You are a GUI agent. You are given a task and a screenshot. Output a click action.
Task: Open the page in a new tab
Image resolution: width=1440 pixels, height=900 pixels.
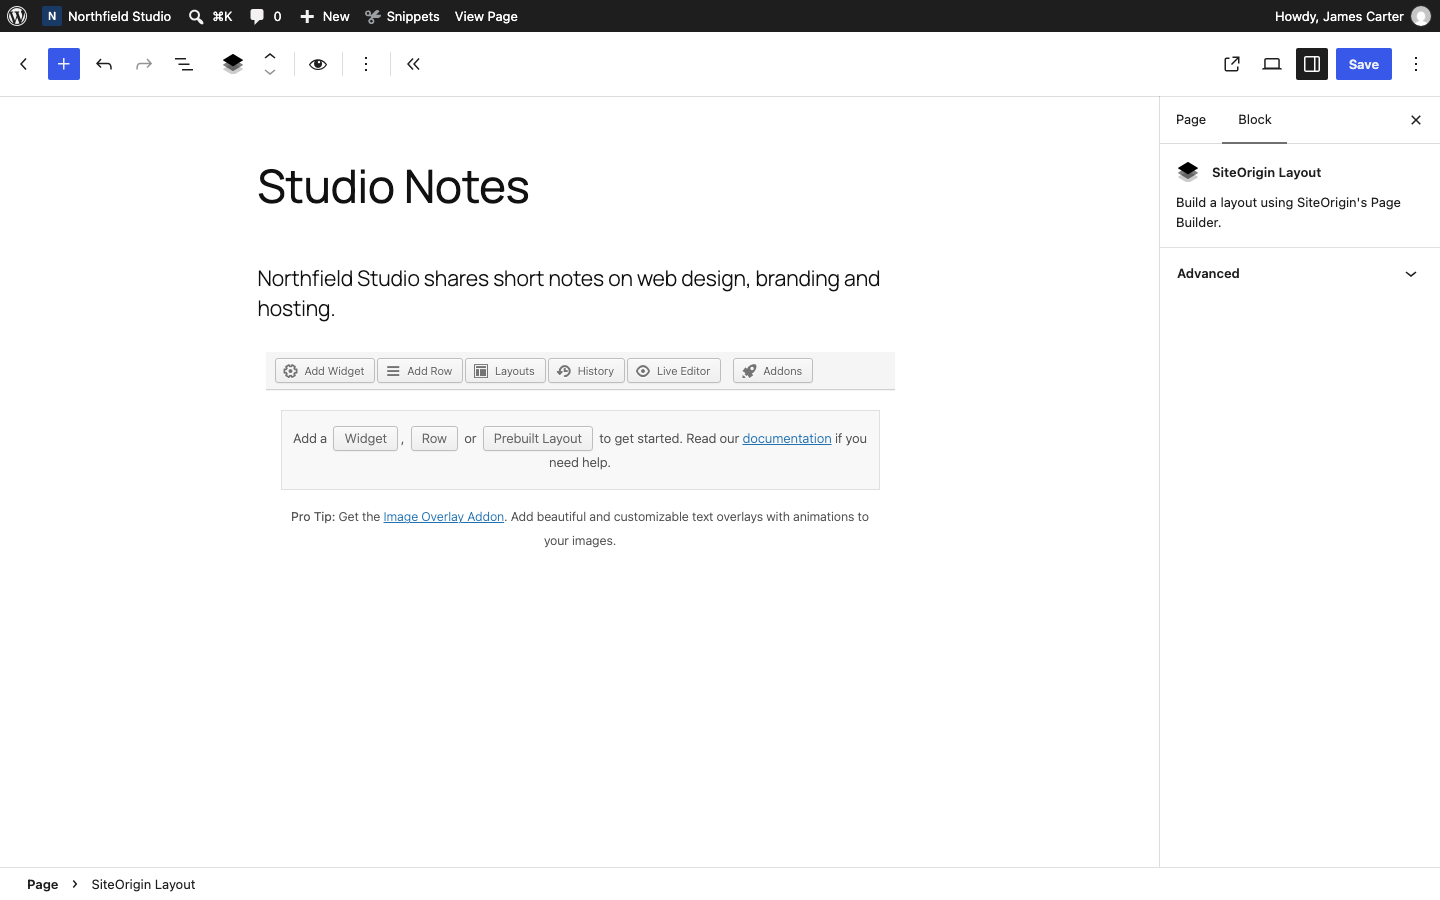pos(1232,64)
